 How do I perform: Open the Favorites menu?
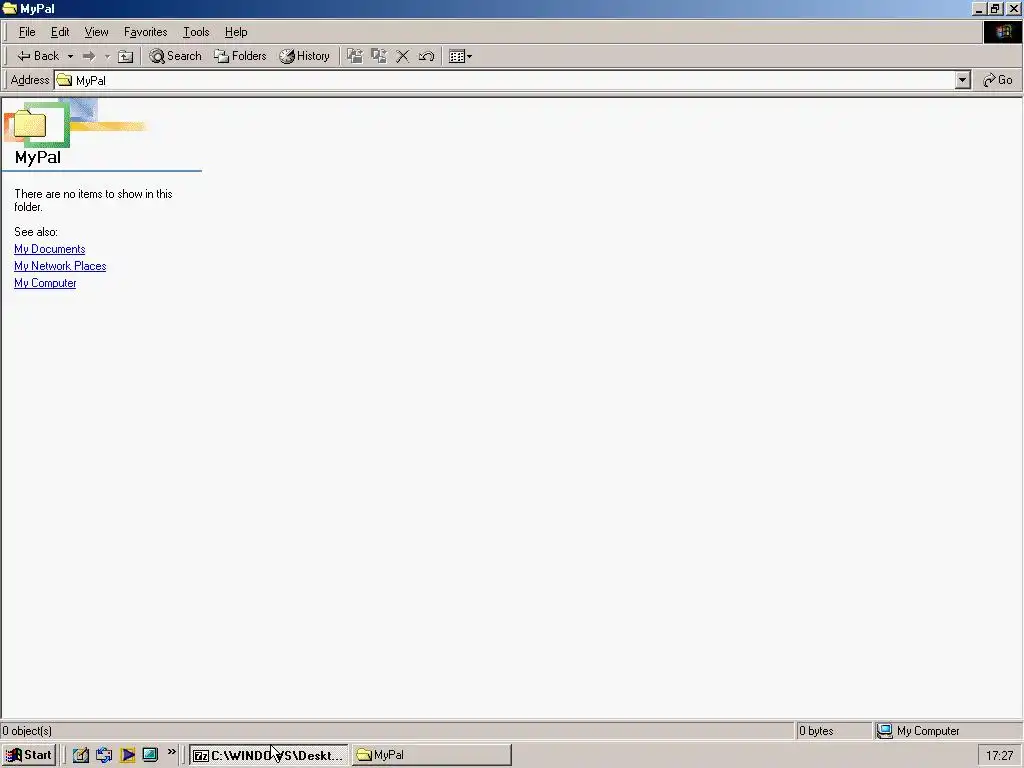tap(146, 32)
